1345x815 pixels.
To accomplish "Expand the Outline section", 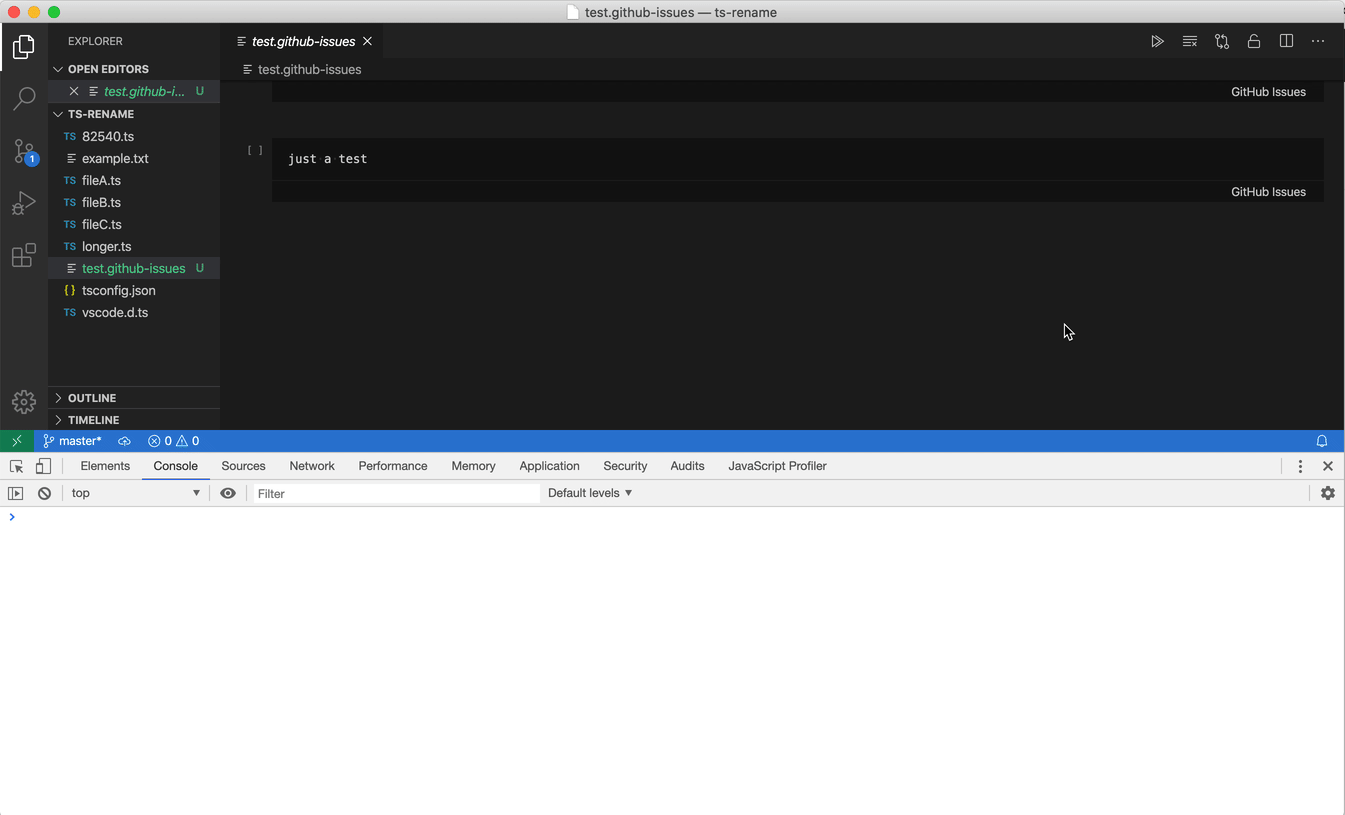I will pos(134,398).
